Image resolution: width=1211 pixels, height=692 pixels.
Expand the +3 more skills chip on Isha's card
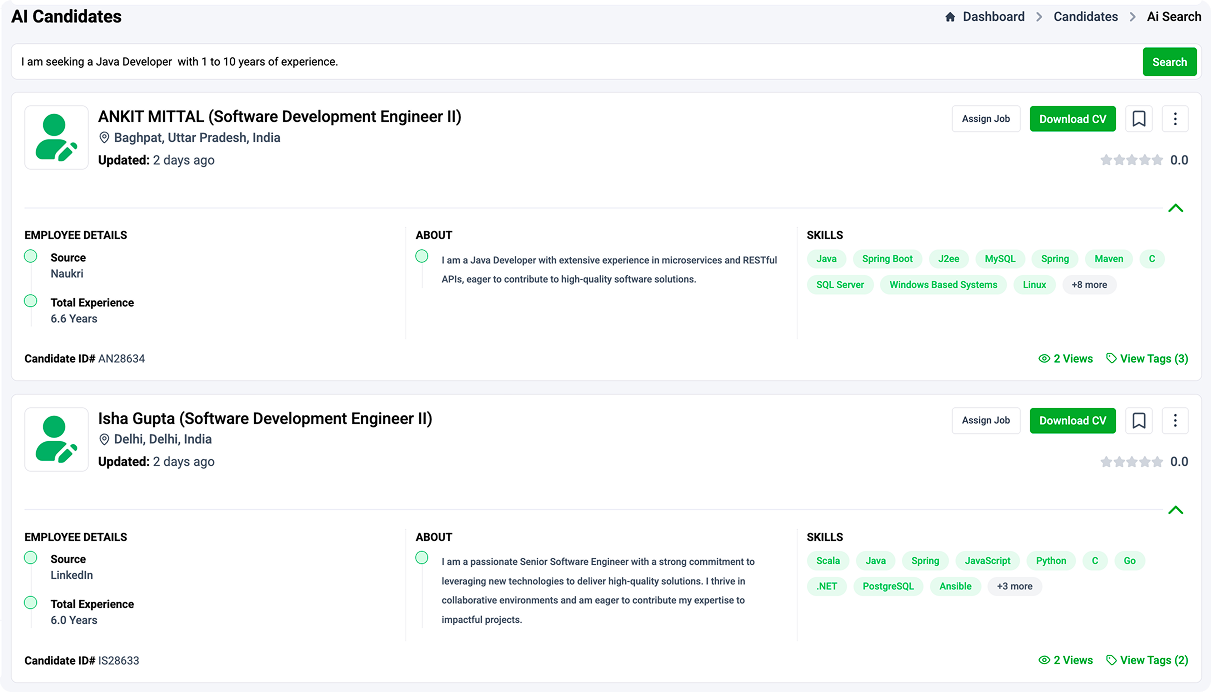1014,586
